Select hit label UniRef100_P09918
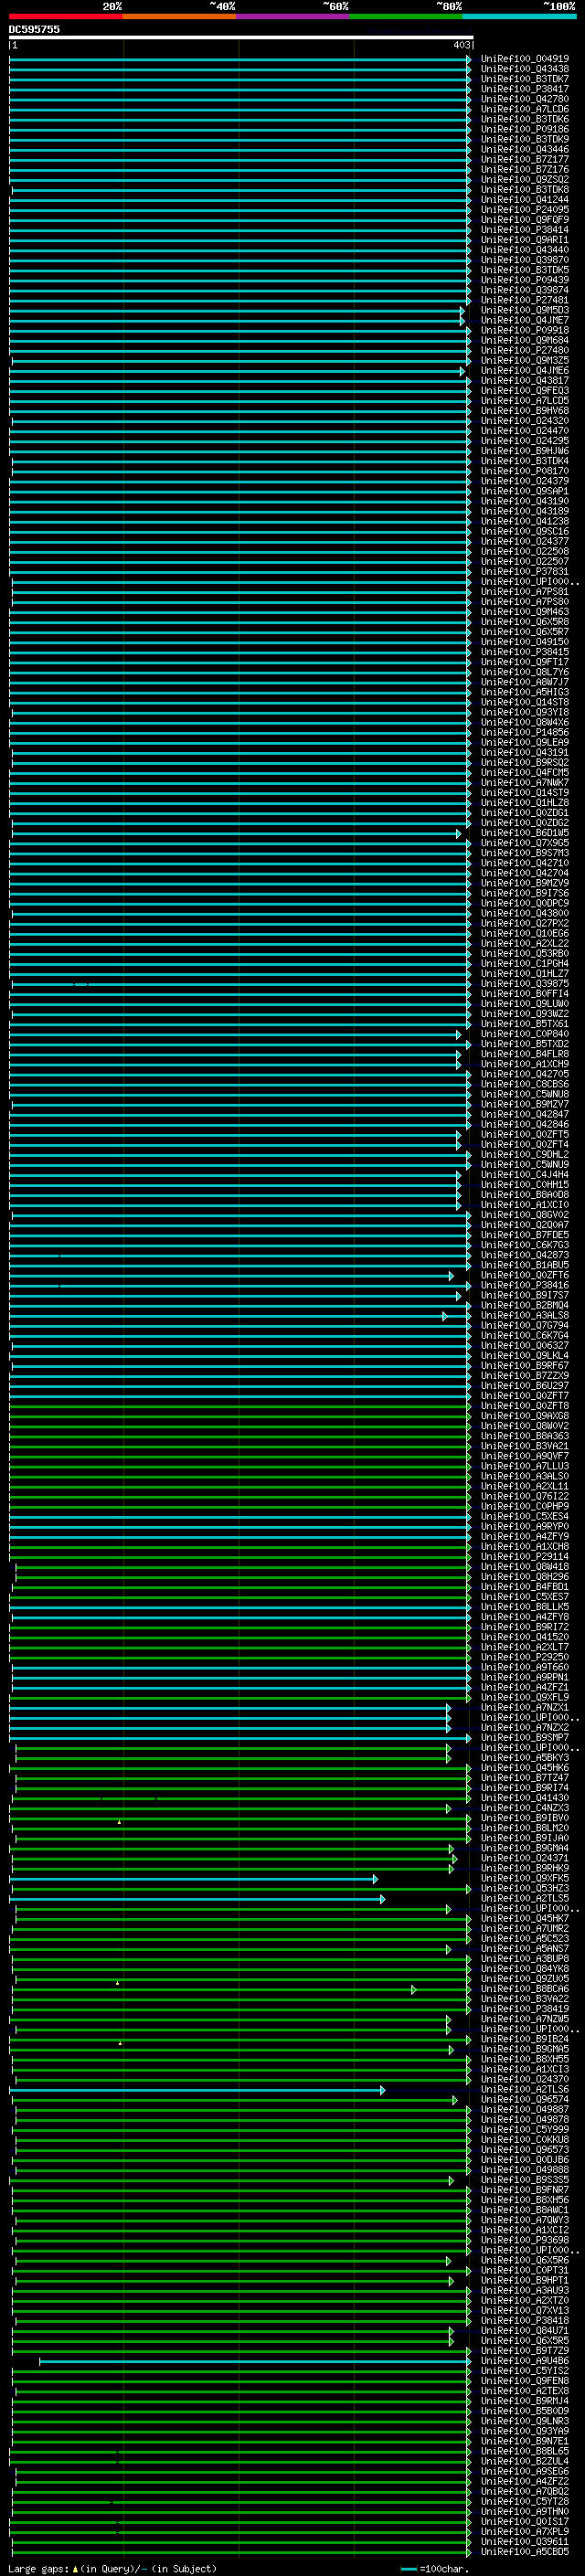Screen dimensions: 585x2576 (x=524, y=330)
